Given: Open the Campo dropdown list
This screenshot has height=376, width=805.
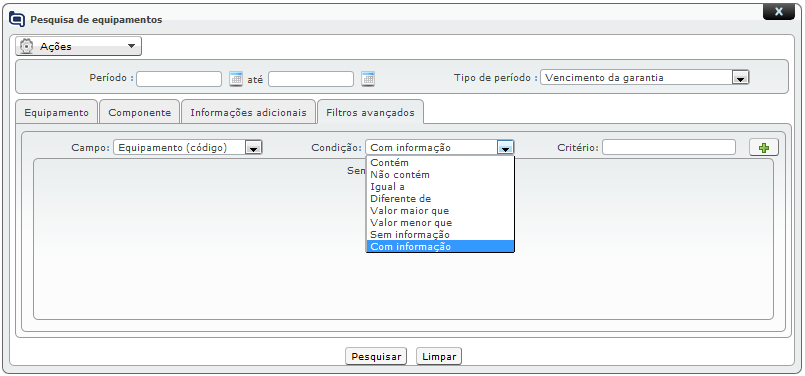Looking at the screenshot, I should (x=254, y=148).
